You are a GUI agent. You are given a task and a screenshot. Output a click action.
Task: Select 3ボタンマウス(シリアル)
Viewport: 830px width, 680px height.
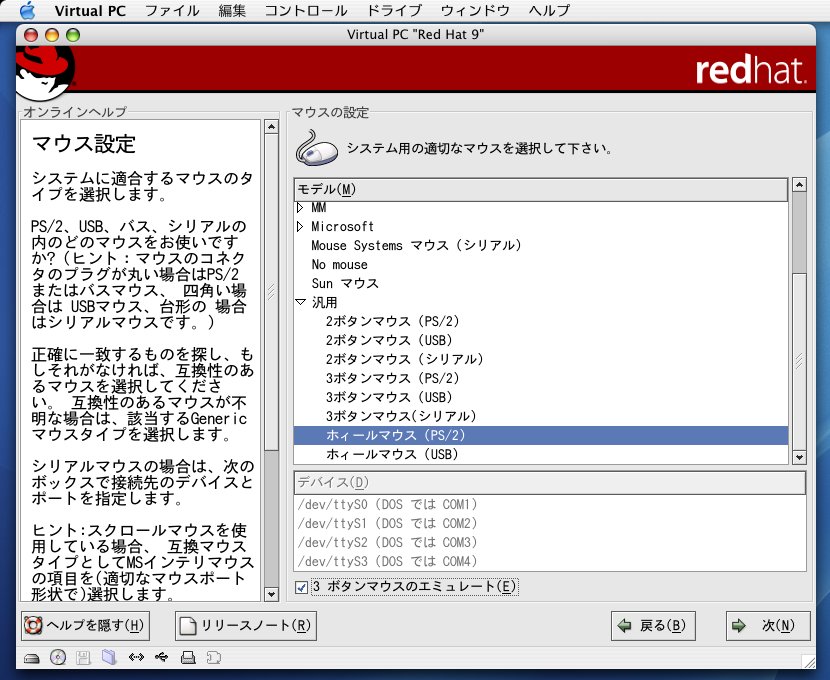(540, 416)
